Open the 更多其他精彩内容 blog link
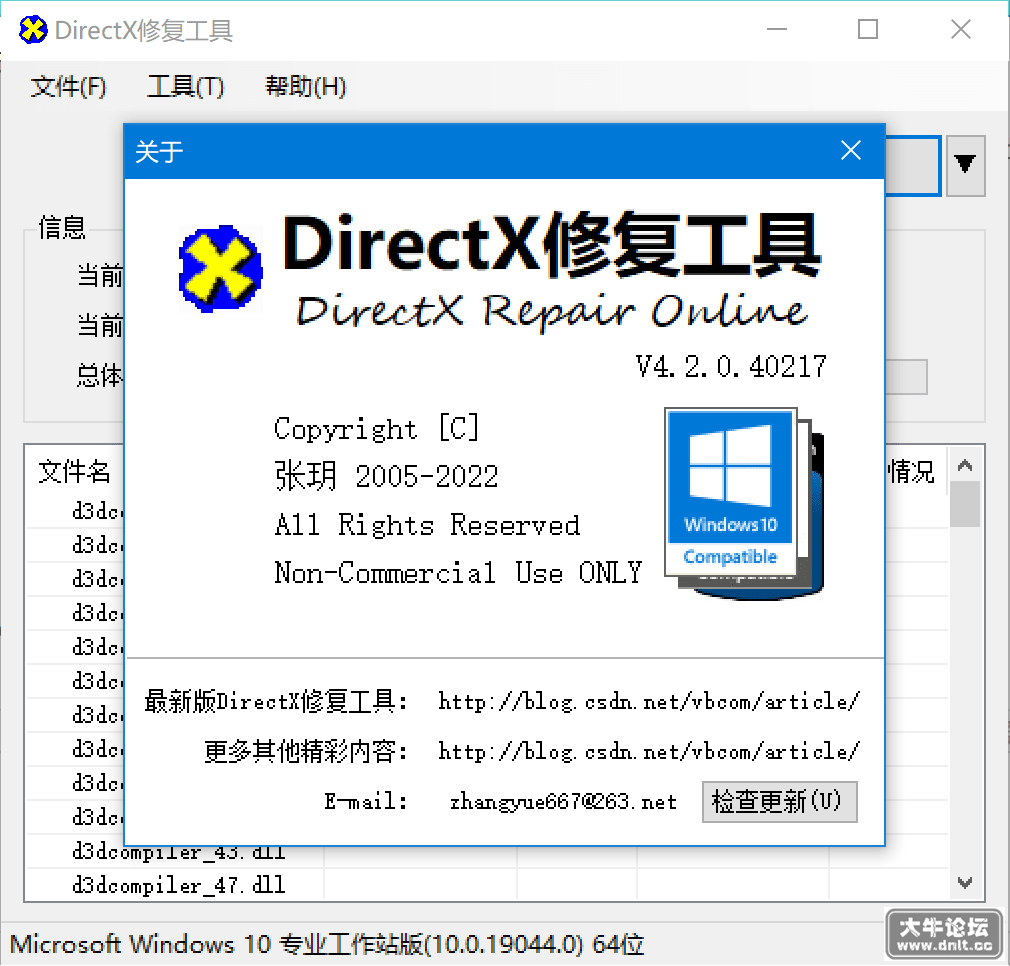Viewport: 1010px width, 966px height. tap(649, 752)
